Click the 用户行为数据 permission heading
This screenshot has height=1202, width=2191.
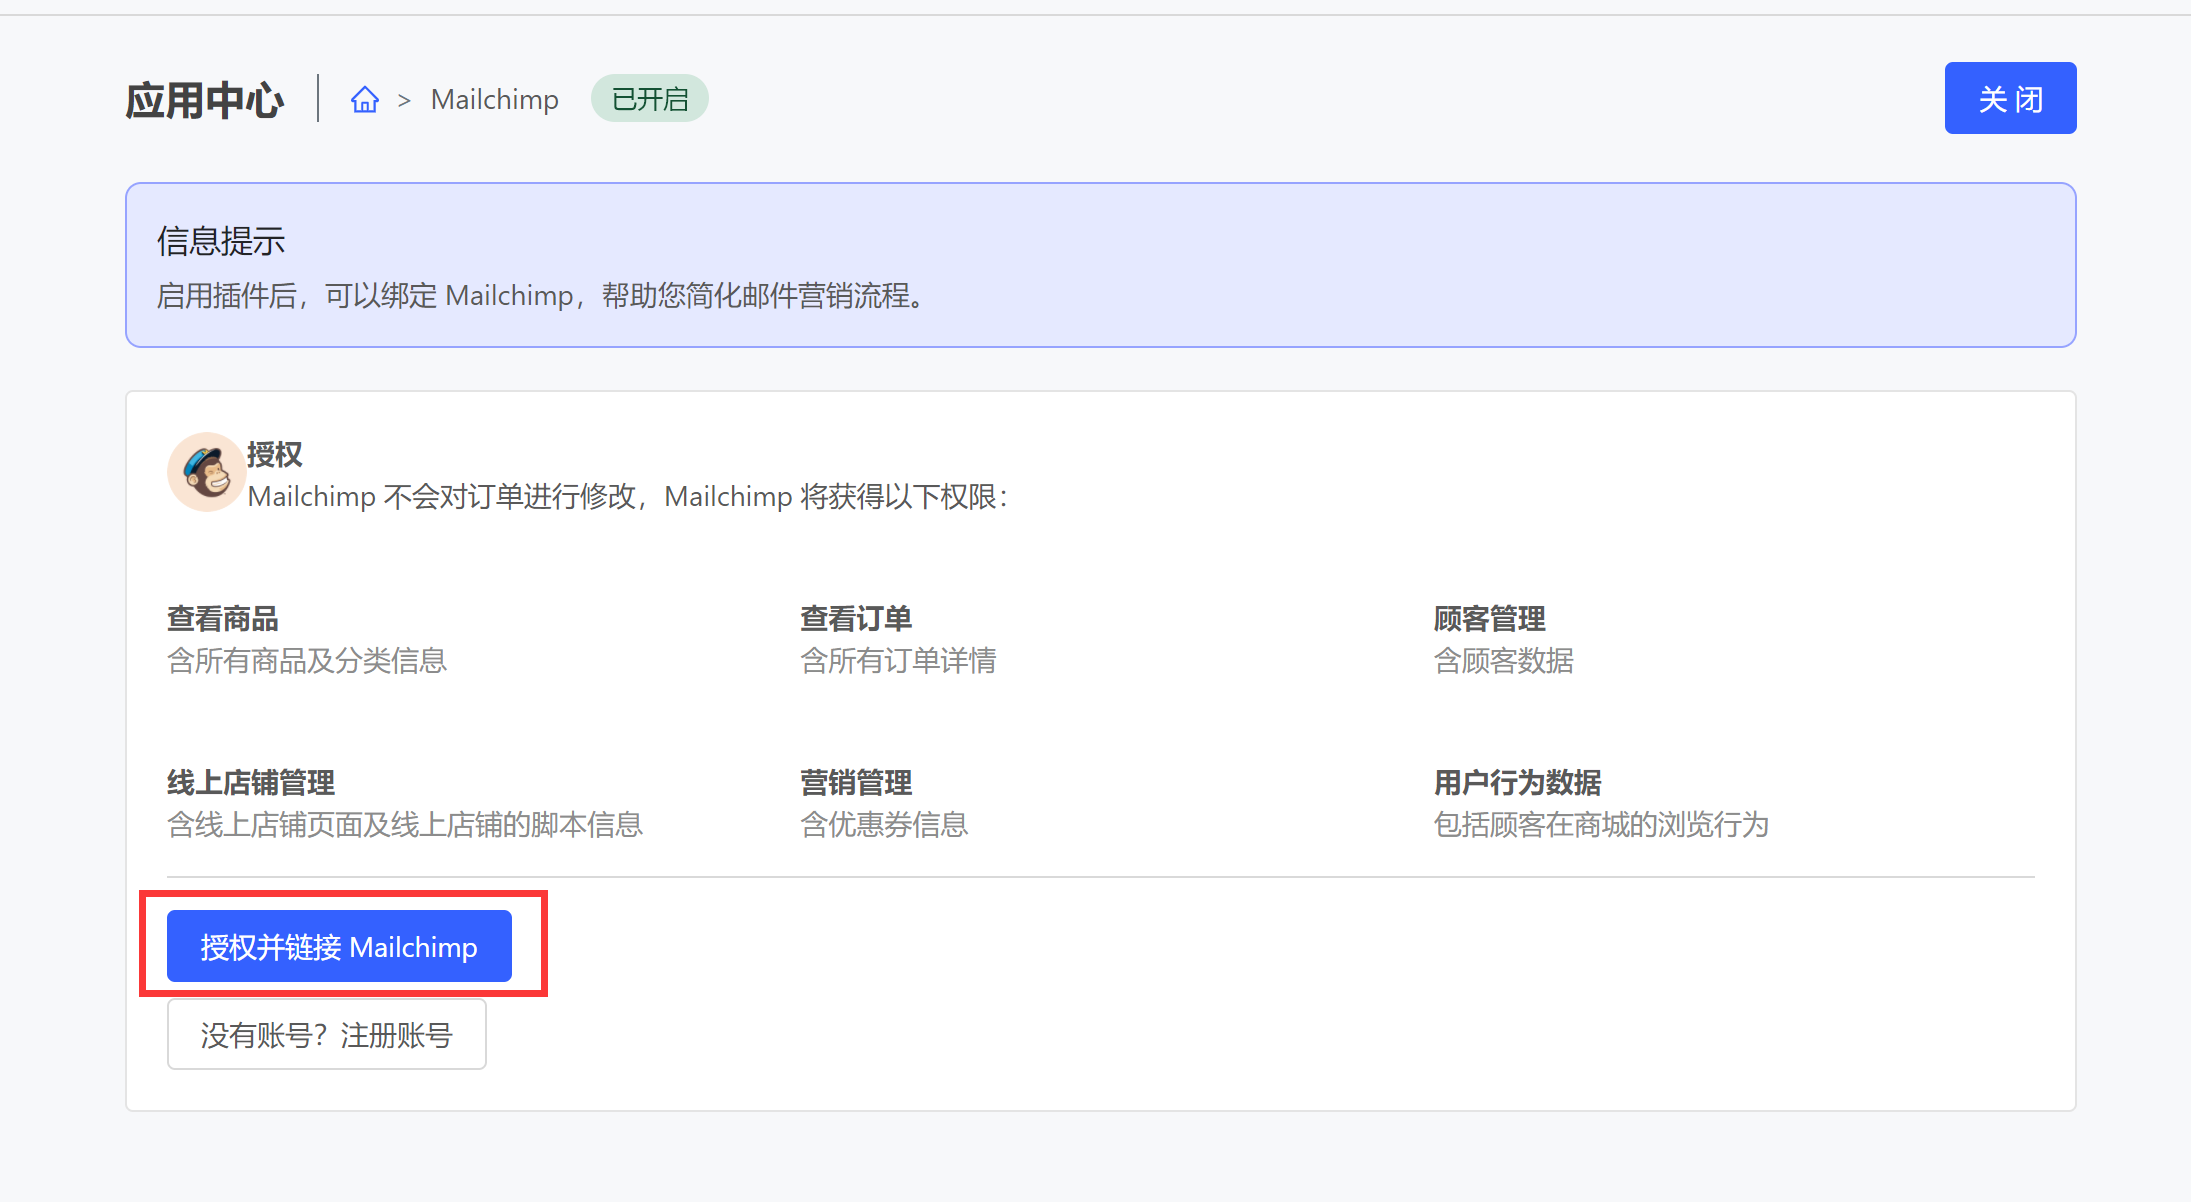click(1516, 782)
